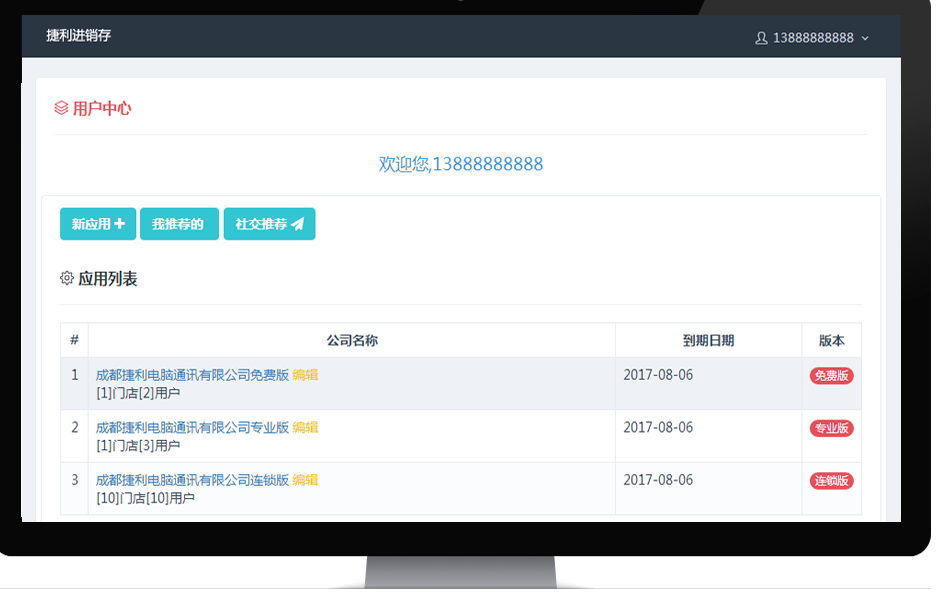Click the 到期日期 column header
The width and height of the screenshot is (940, 604).
pos(708,340)
